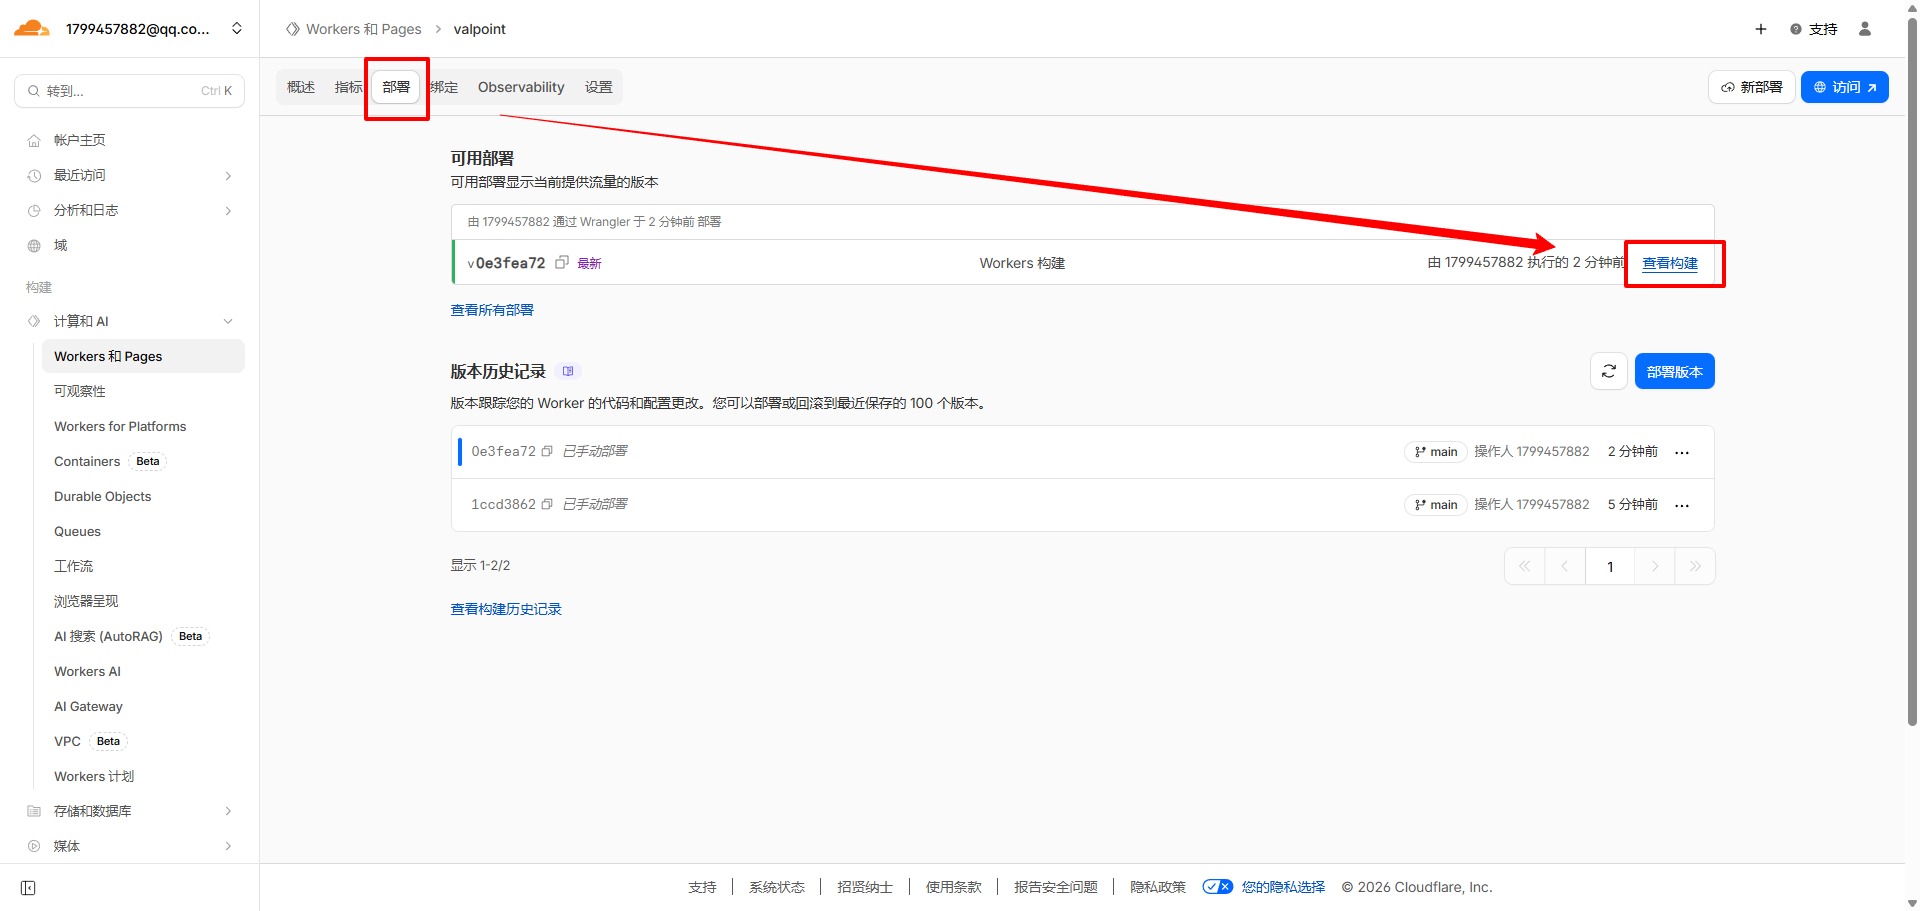Refresh version history list
Screen dimensions: 1920x911
point(1609,371)
